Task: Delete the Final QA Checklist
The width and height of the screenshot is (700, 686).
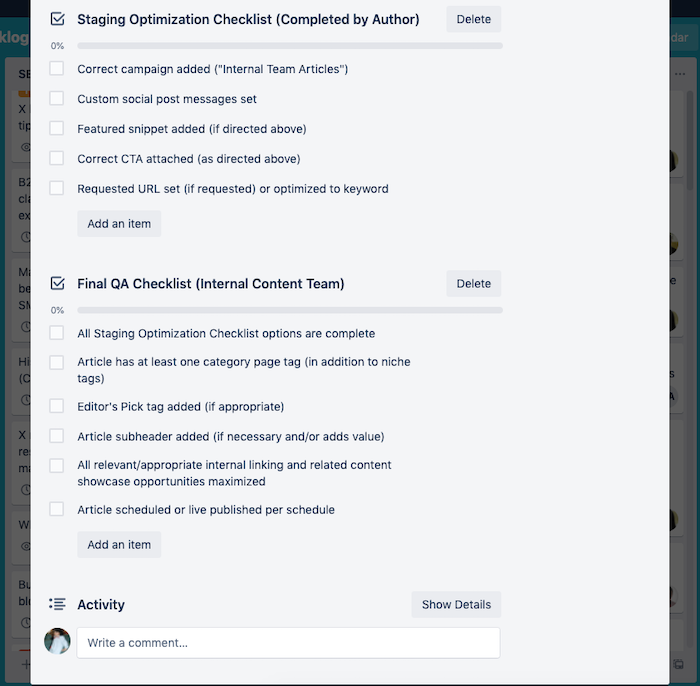Action: coord(474,283)
